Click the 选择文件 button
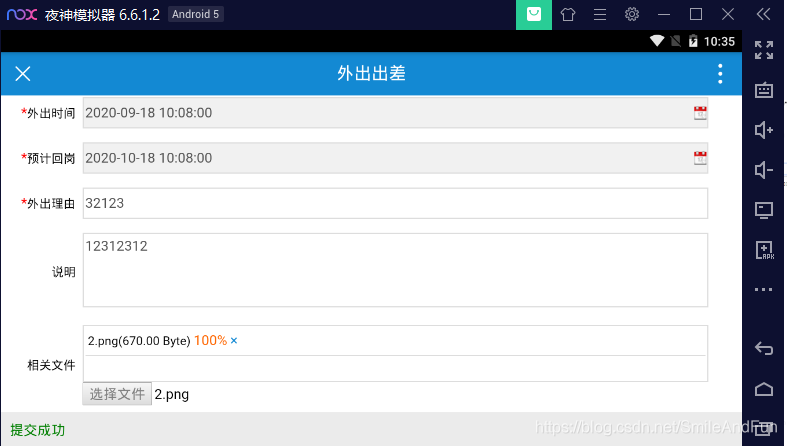 117,394
